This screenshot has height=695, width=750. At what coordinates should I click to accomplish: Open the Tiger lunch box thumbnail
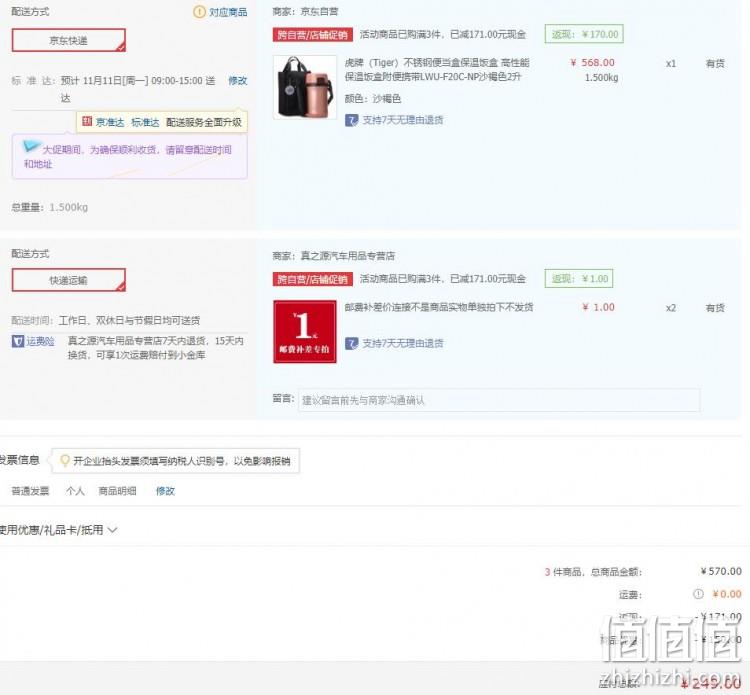tap(305, 87)
